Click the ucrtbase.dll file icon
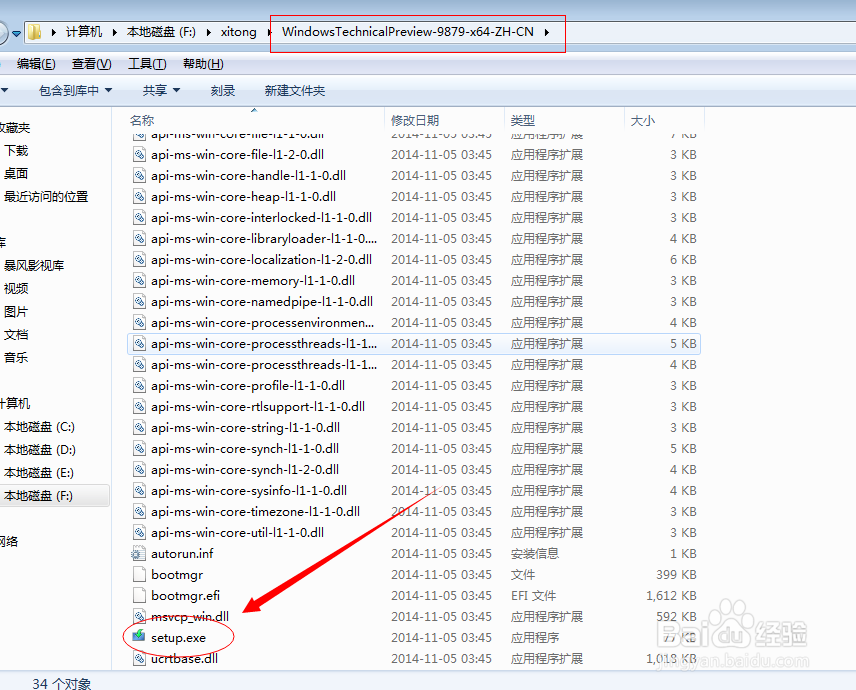The width and height of the screenshot is (856, 690). [139, 658]
